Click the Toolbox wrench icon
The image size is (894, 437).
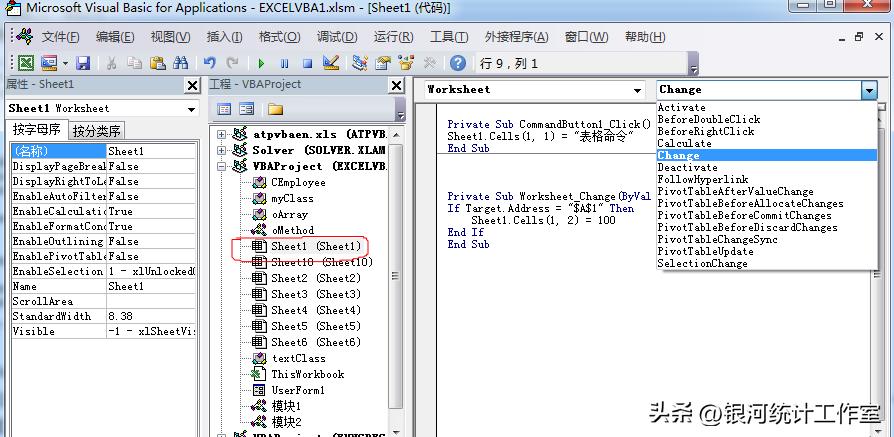(429, 63)
